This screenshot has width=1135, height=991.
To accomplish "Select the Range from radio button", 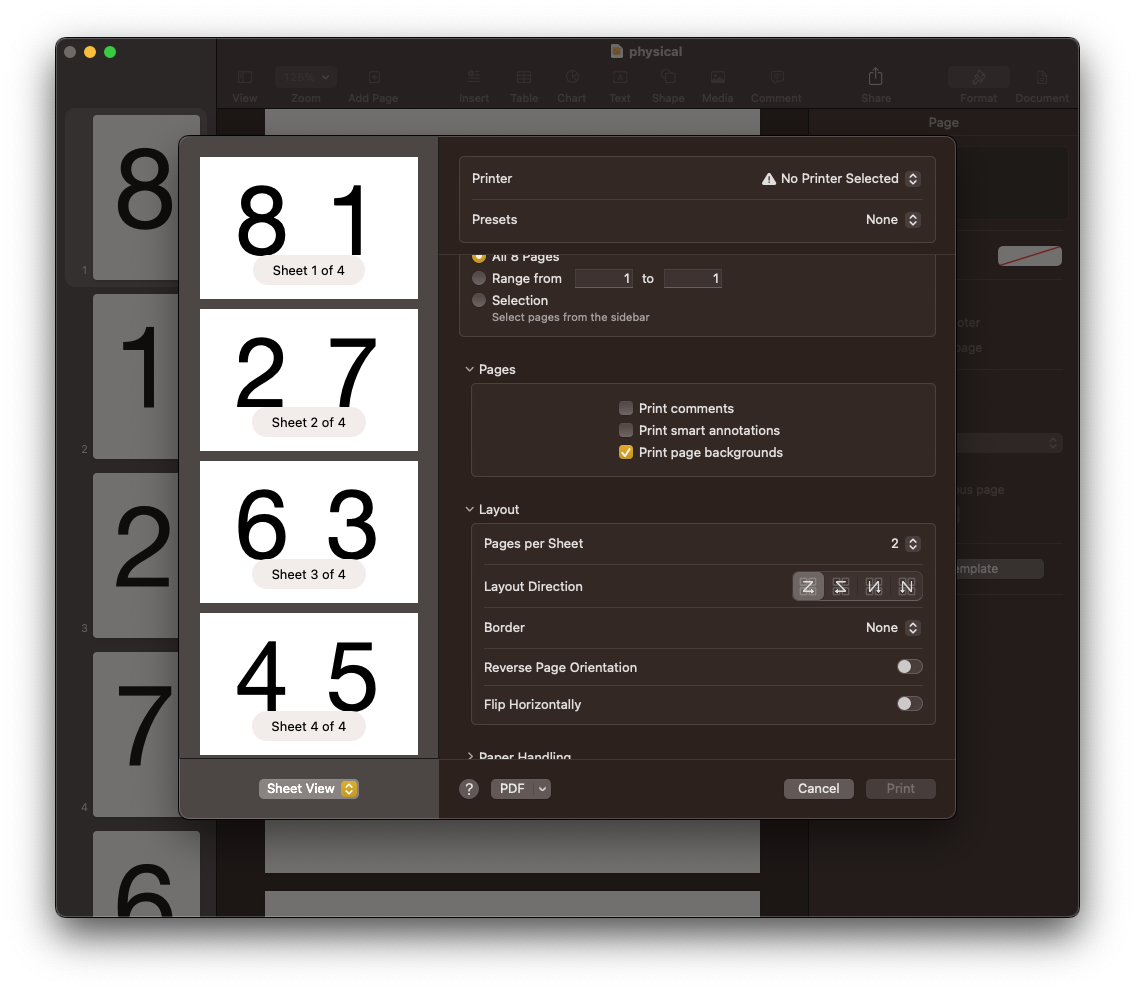I will point(479,279).
